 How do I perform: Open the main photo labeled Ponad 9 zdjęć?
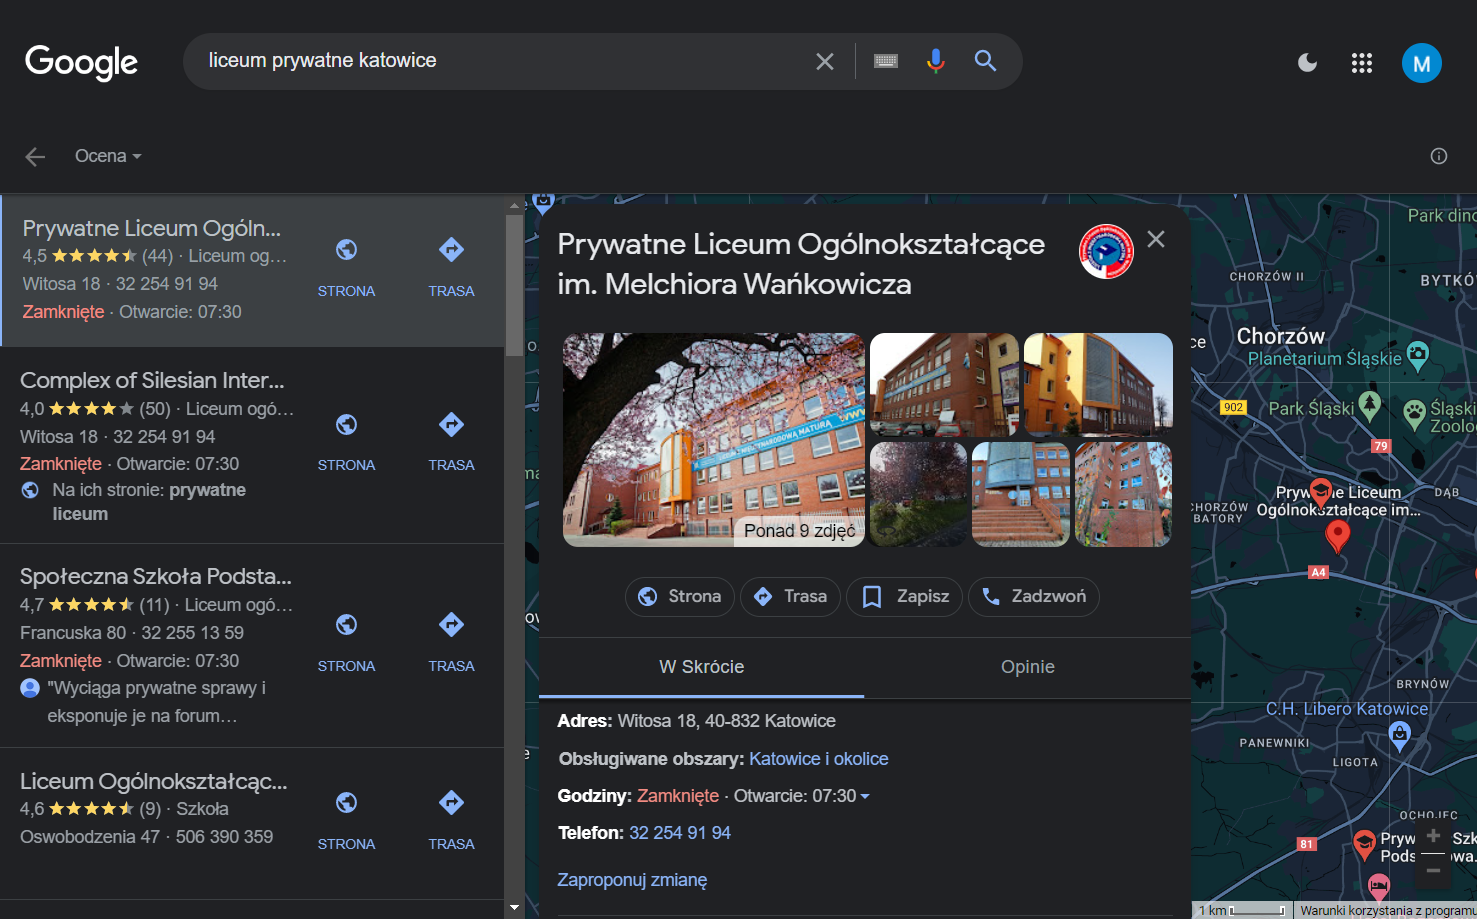(713, 440)
